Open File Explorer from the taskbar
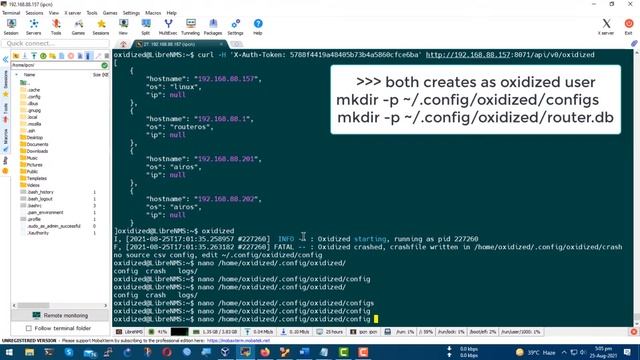 [x=29, y=352]
